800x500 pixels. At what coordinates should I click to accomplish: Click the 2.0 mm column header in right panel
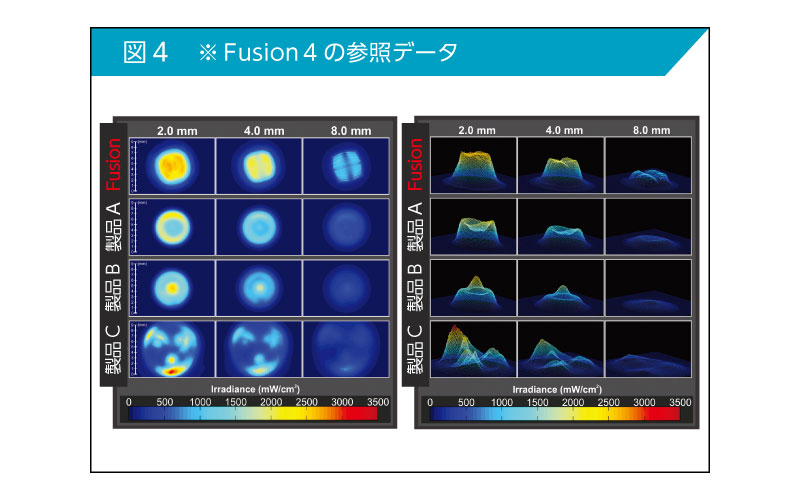[477, 130]
